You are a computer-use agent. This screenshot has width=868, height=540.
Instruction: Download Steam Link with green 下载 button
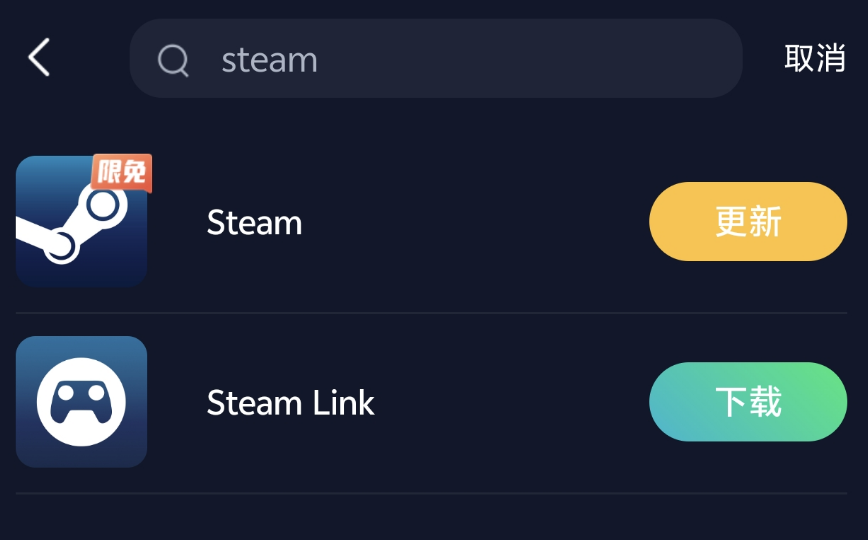(748, 402)
